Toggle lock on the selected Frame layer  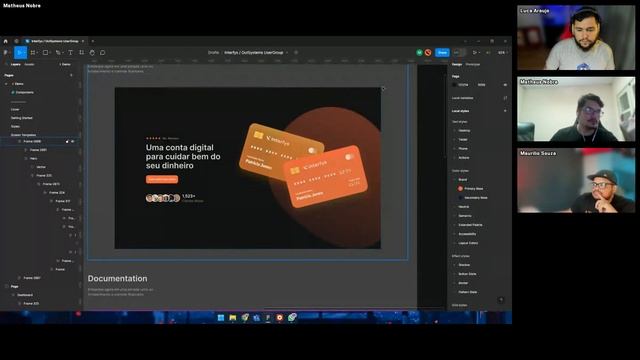click(67, 142)
